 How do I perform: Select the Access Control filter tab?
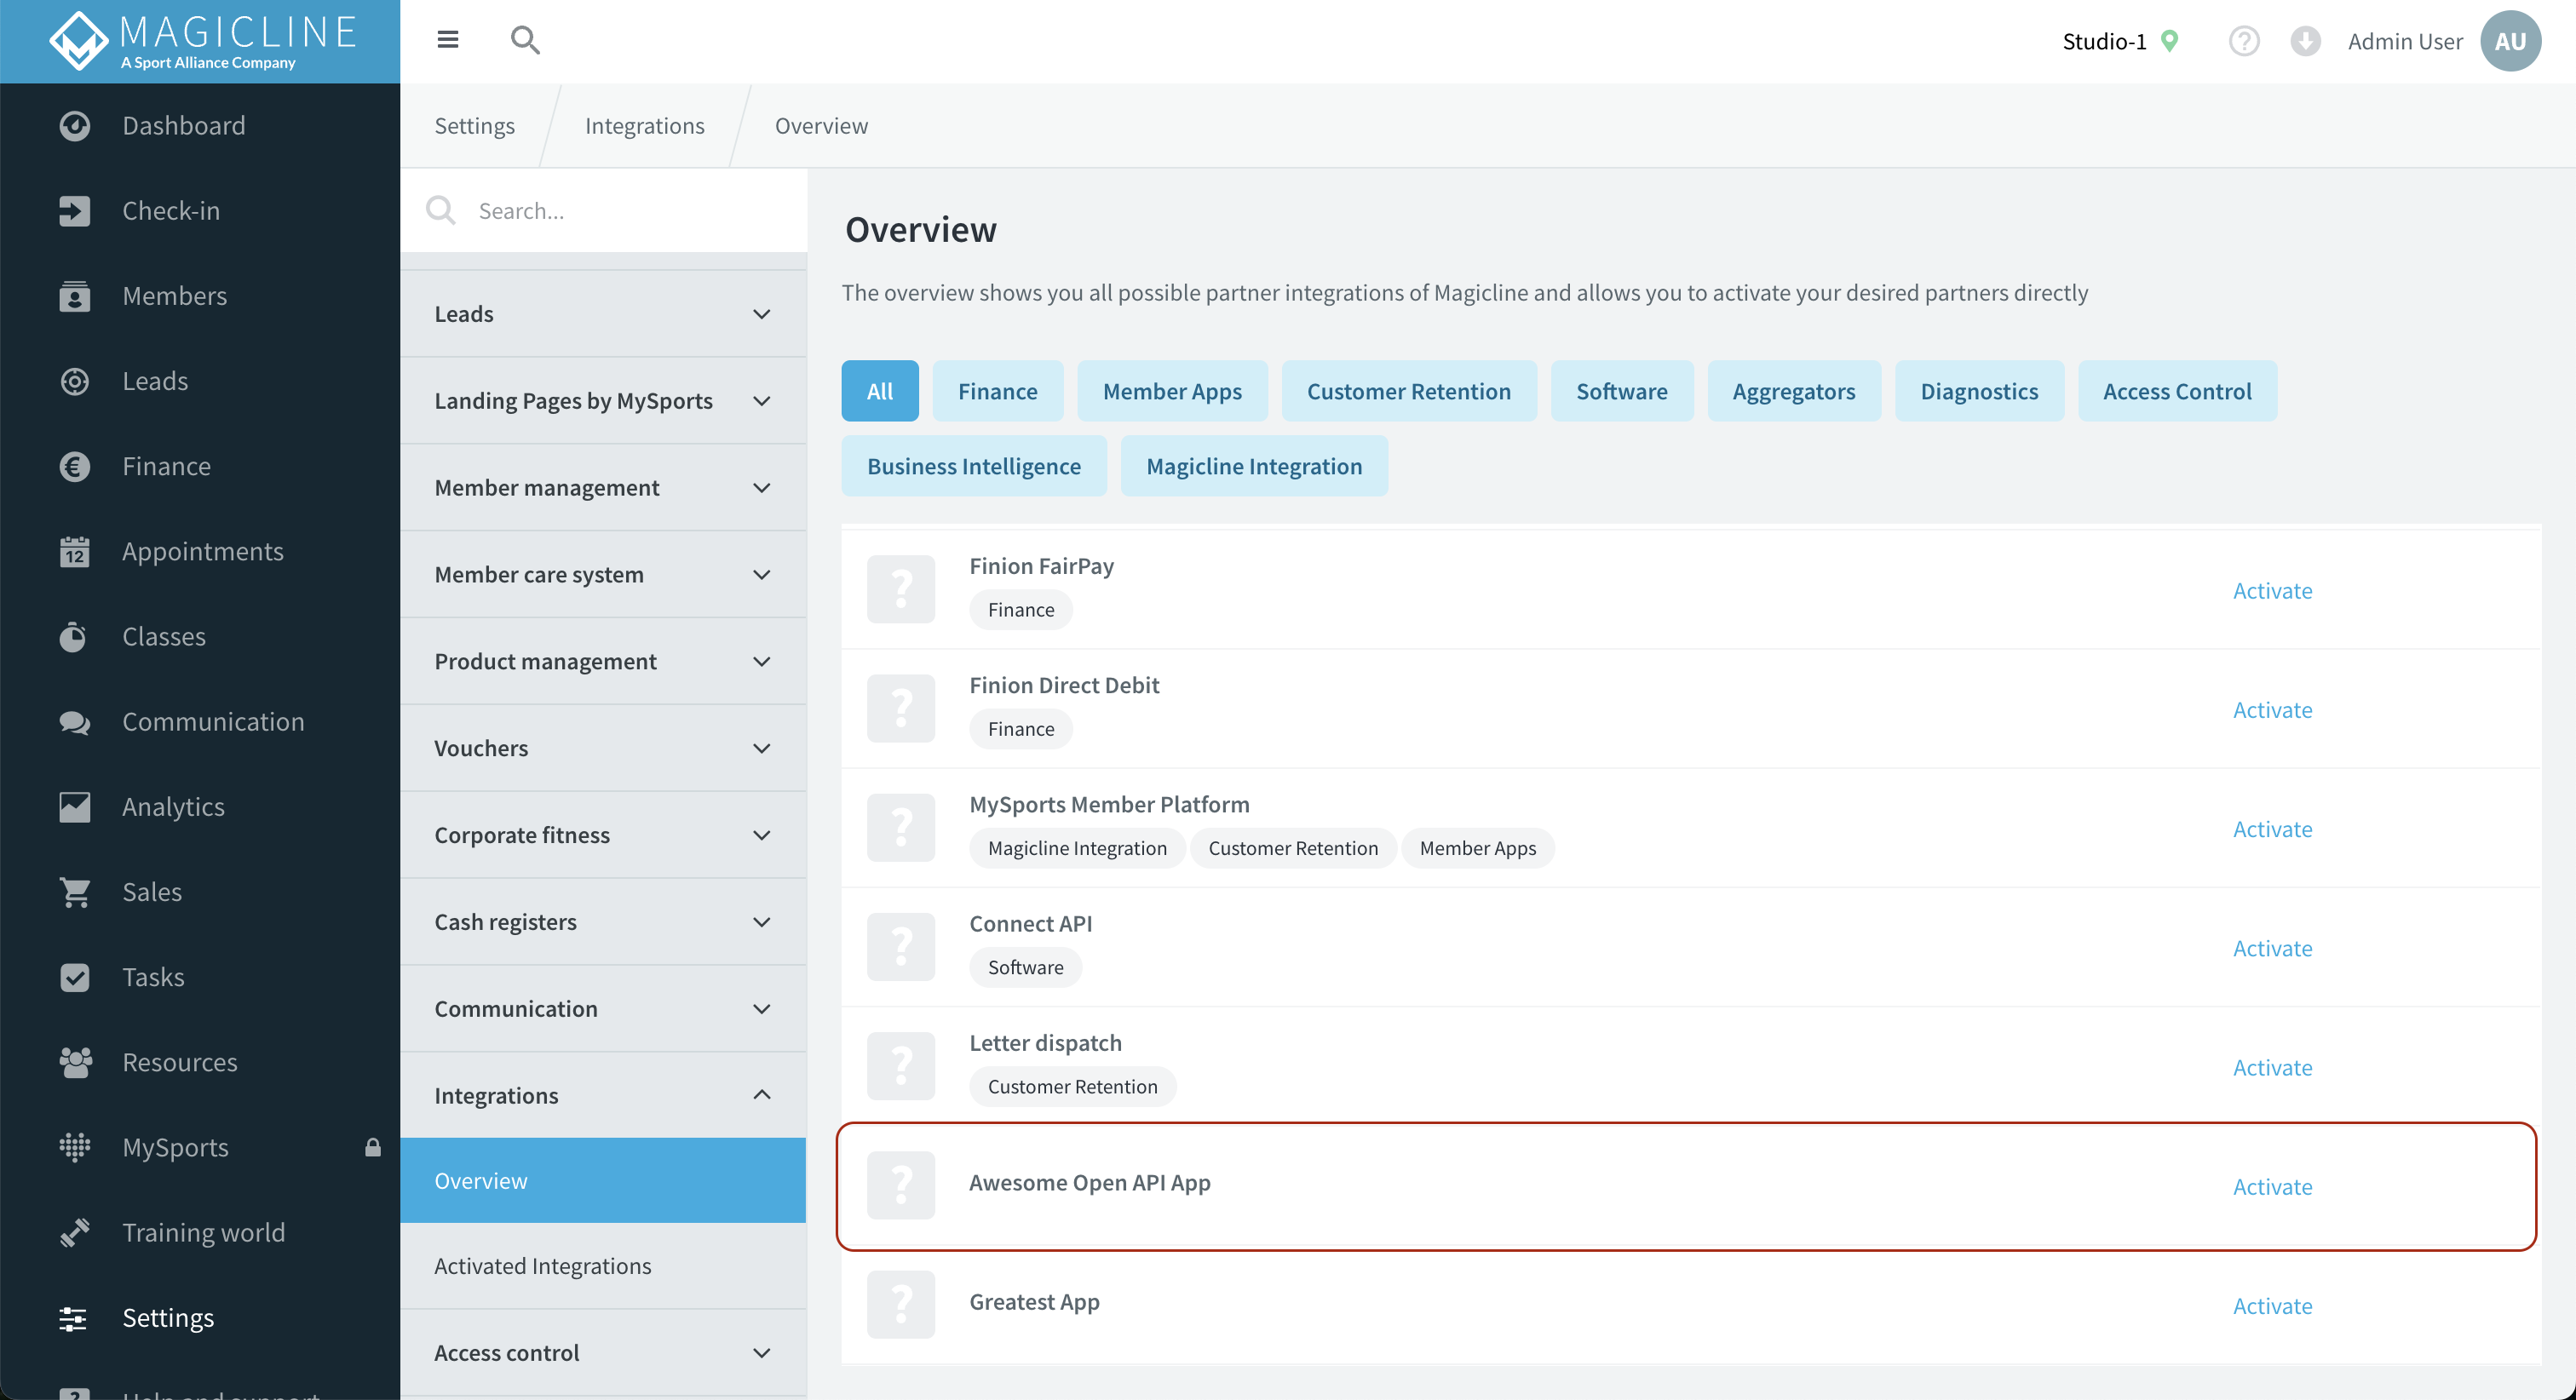tap(2176, 391)
